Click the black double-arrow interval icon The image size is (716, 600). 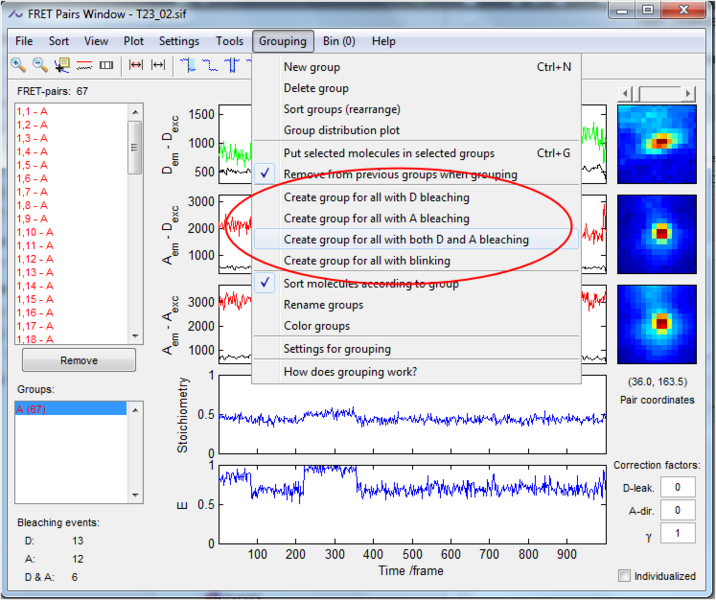(x=158, y=66)
